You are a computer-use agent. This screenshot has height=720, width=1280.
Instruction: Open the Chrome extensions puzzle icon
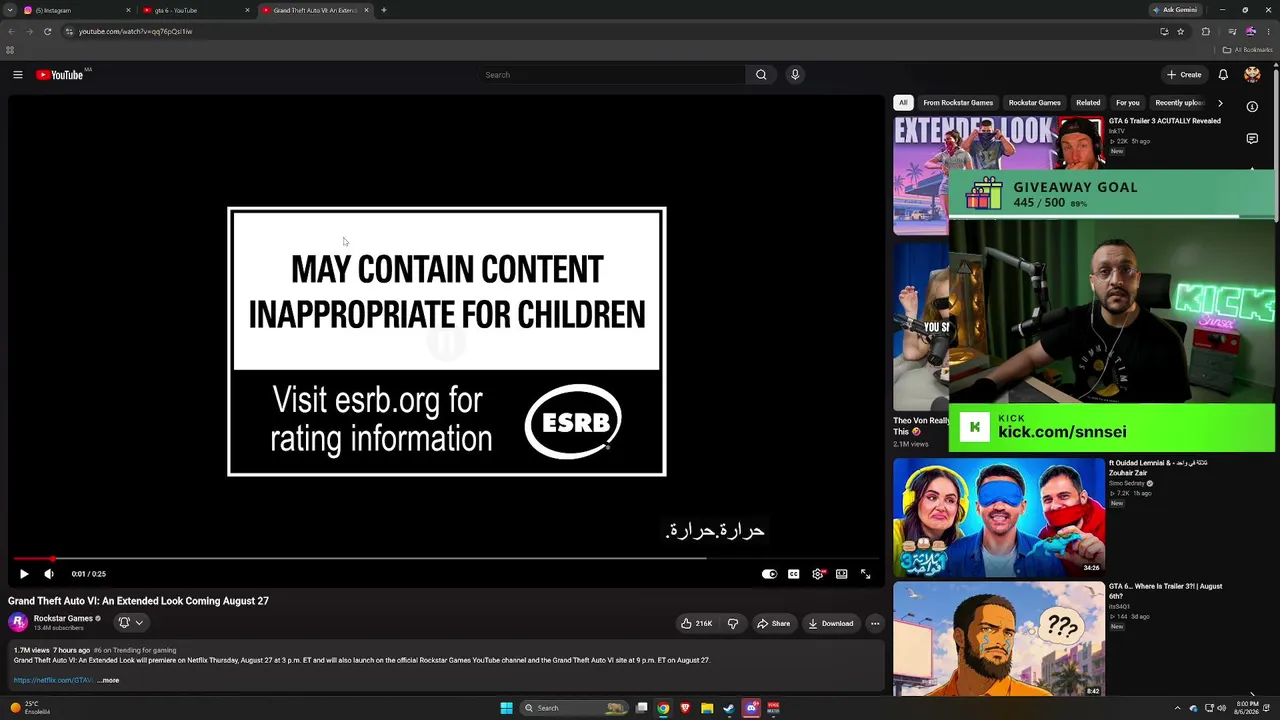pos(1206,31)
